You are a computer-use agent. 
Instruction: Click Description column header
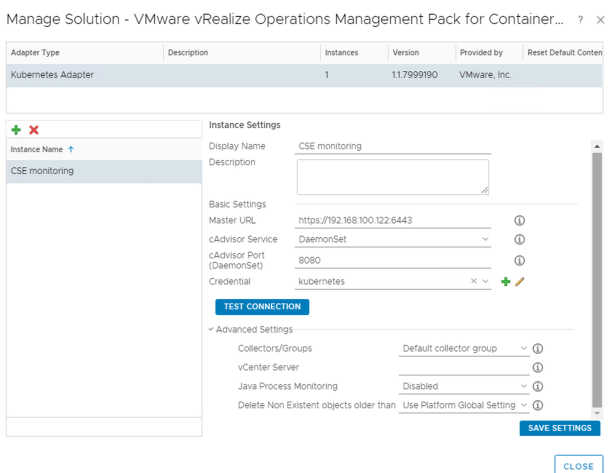coord(242,53)
